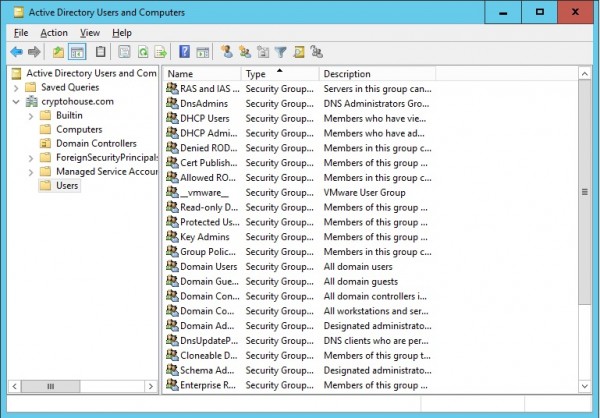
Task: Click the tree pane scroll left arrow
Action: [x=15, y=386]
